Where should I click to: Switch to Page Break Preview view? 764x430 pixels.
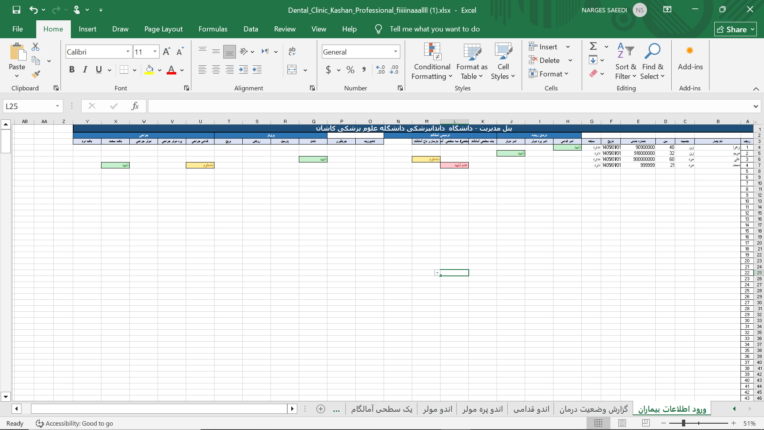646,423
